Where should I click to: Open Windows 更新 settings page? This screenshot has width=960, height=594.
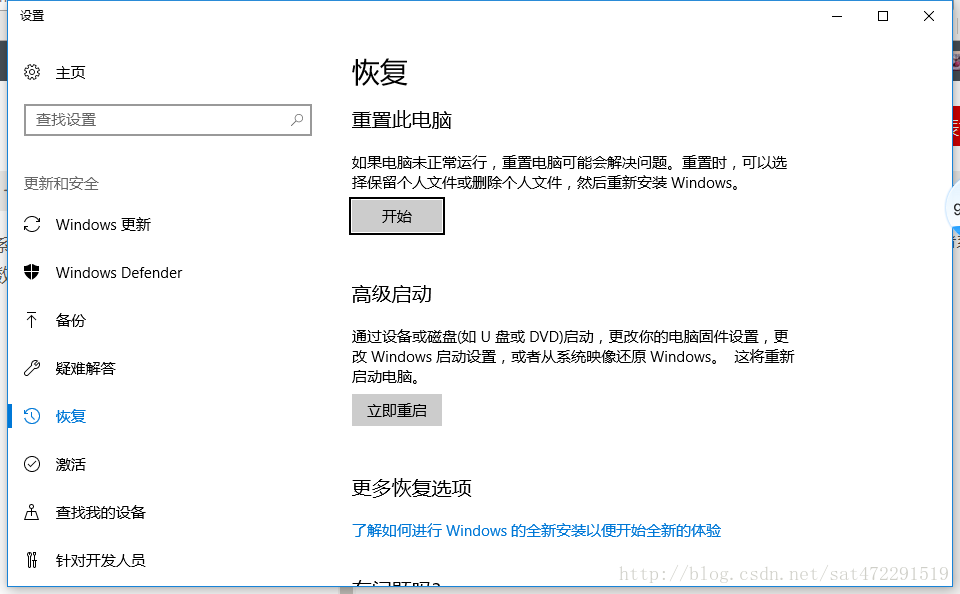tap(103, 225)
